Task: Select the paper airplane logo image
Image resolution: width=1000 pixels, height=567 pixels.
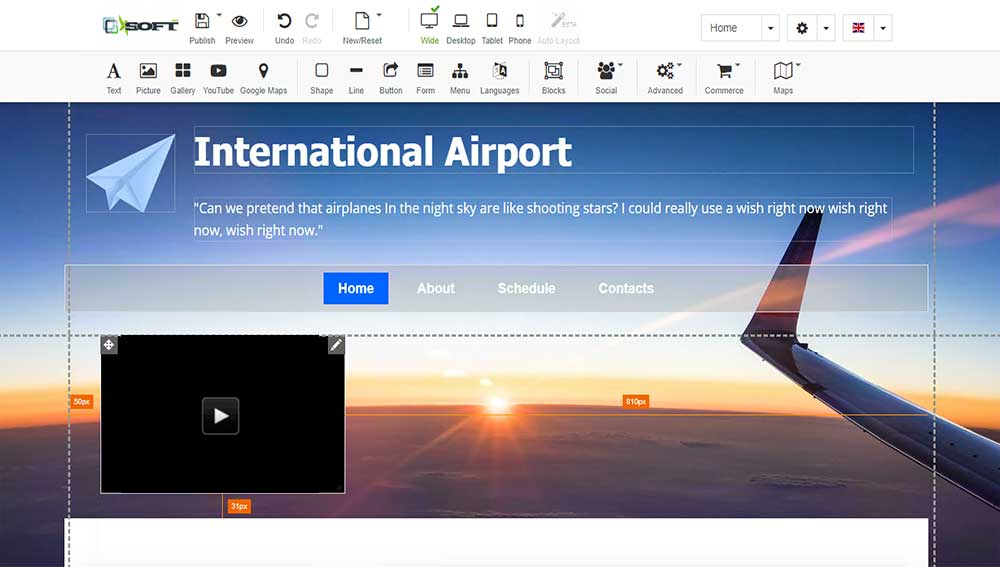Action: click(131, 173)
